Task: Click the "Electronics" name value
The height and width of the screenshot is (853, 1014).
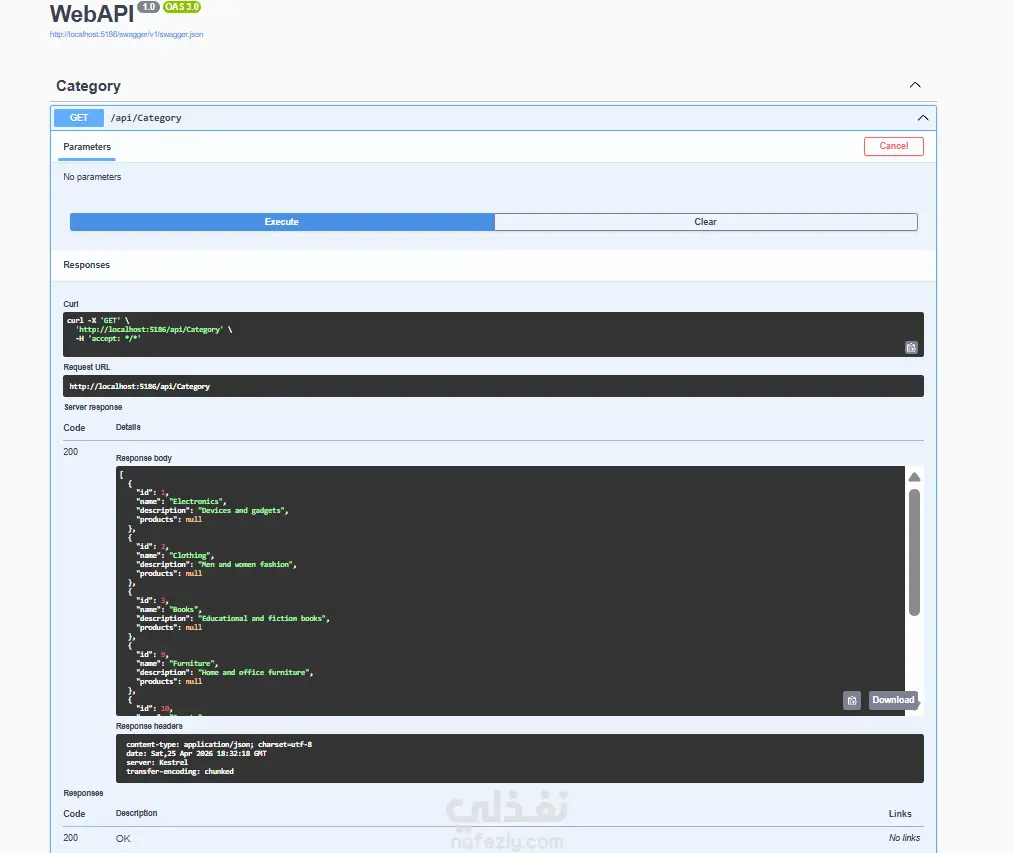Action: [196, 501]
